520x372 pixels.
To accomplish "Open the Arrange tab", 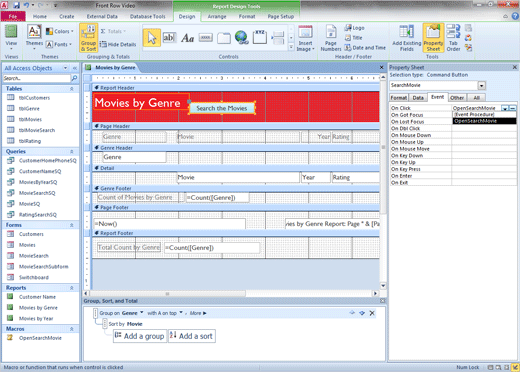I will point(217,16).
